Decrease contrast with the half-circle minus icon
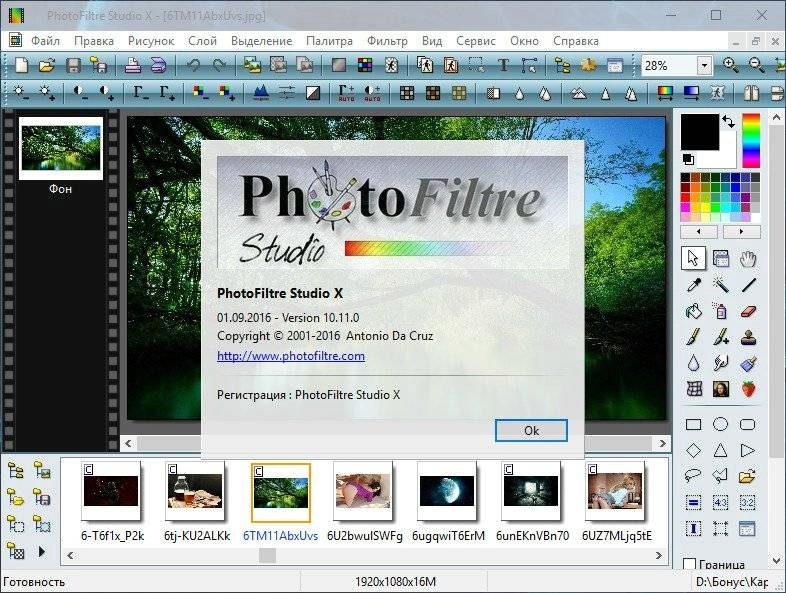The image size is (786, 593). click(80, 93)
